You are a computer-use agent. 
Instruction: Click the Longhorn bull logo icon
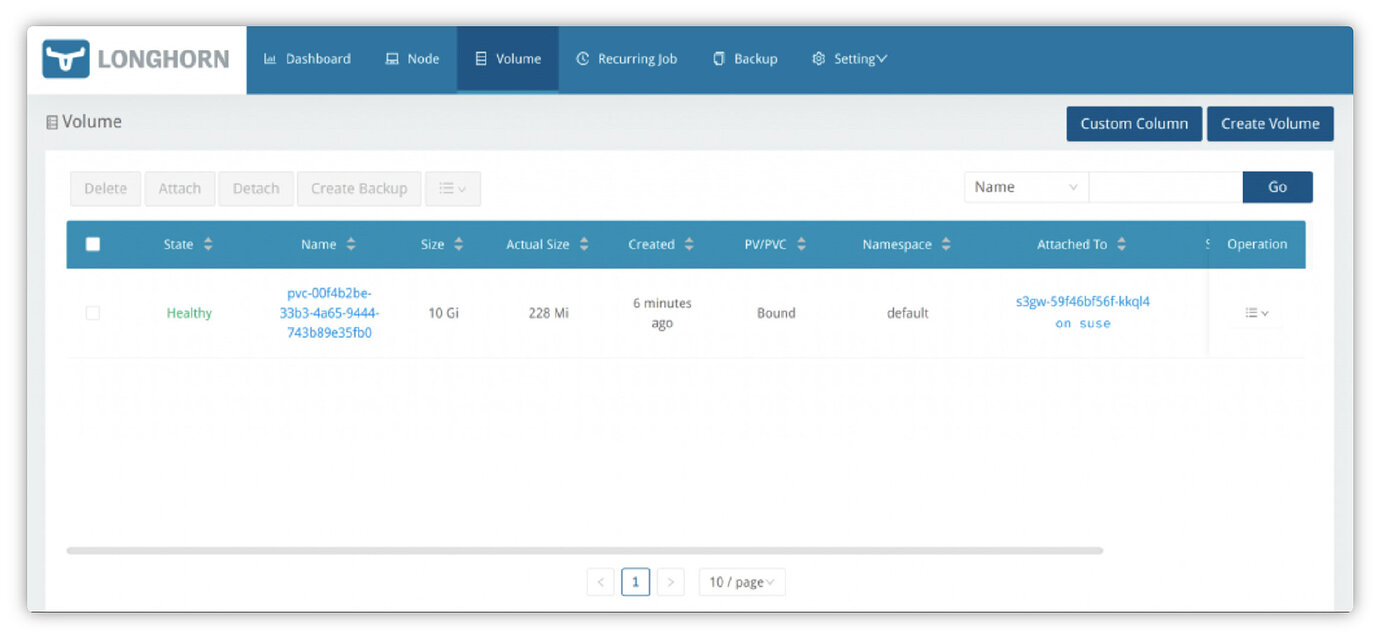click(66, 59)
